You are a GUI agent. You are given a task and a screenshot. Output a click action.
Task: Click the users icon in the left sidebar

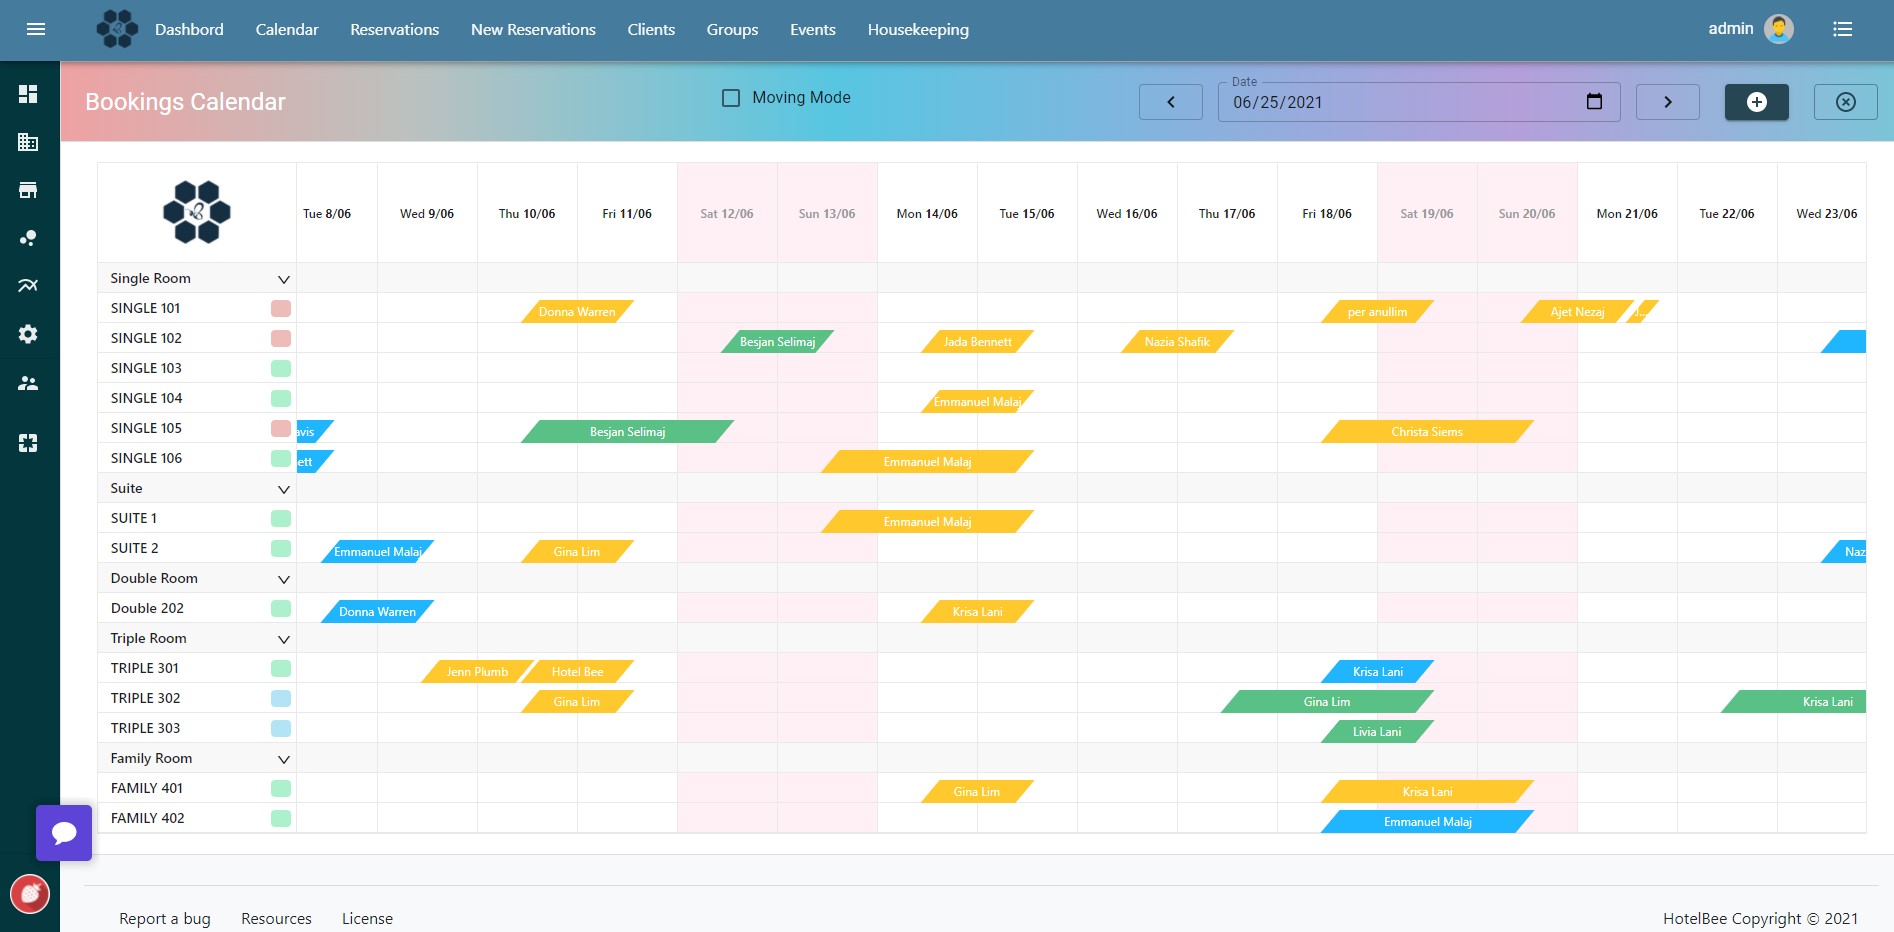click(27, 383)
